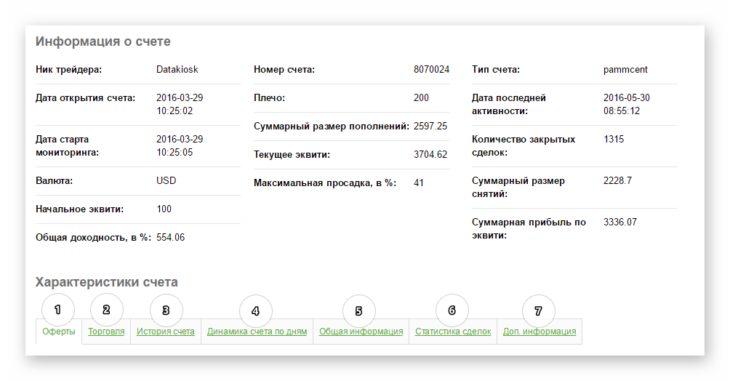Click the Номер счета label
730x381 pixels.
(x=284, y=69)
